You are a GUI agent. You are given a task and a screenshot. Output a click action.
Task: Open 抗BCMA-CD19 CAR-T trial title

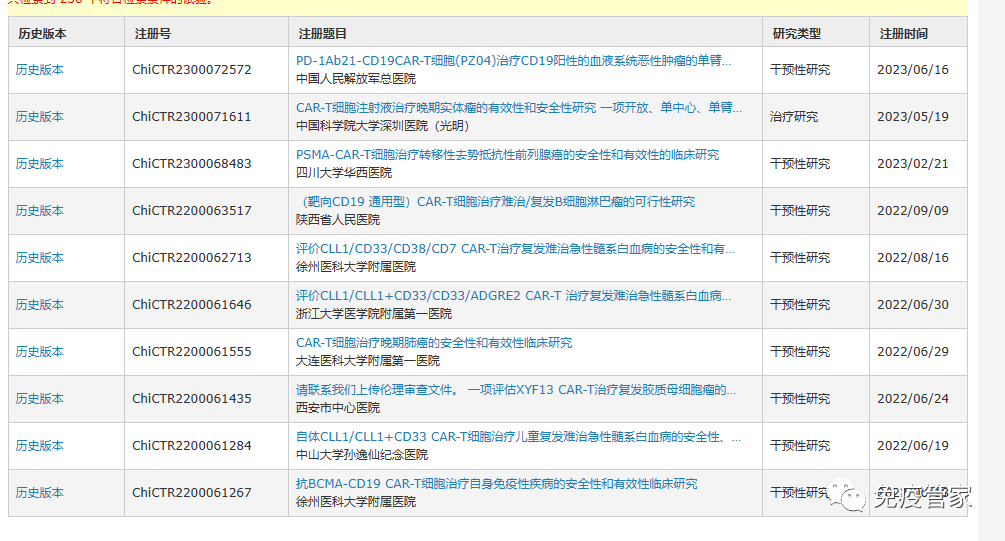click(x=497, y=484)
